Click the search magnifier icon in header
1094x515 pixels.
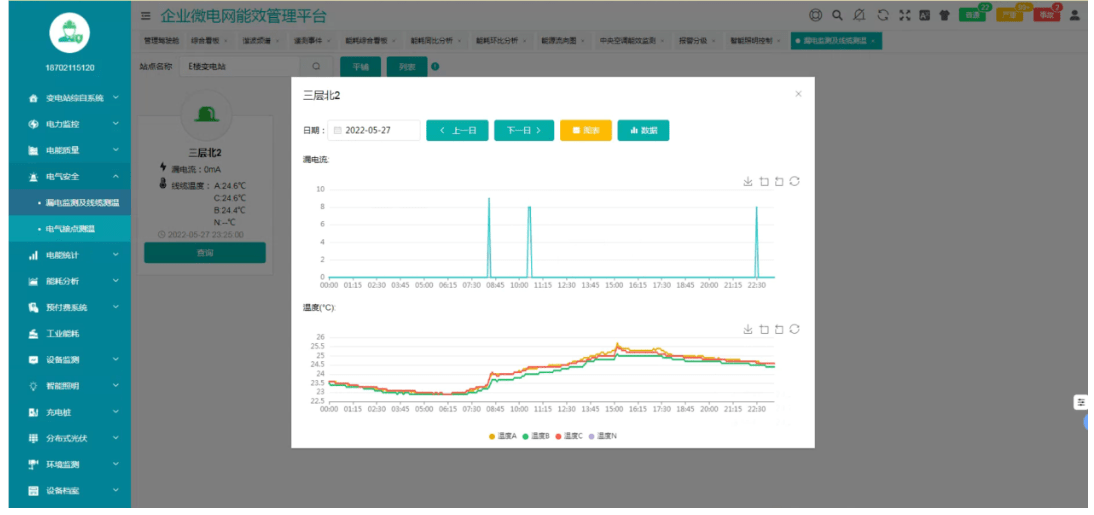pyautogui.click(x=837, y=15)
